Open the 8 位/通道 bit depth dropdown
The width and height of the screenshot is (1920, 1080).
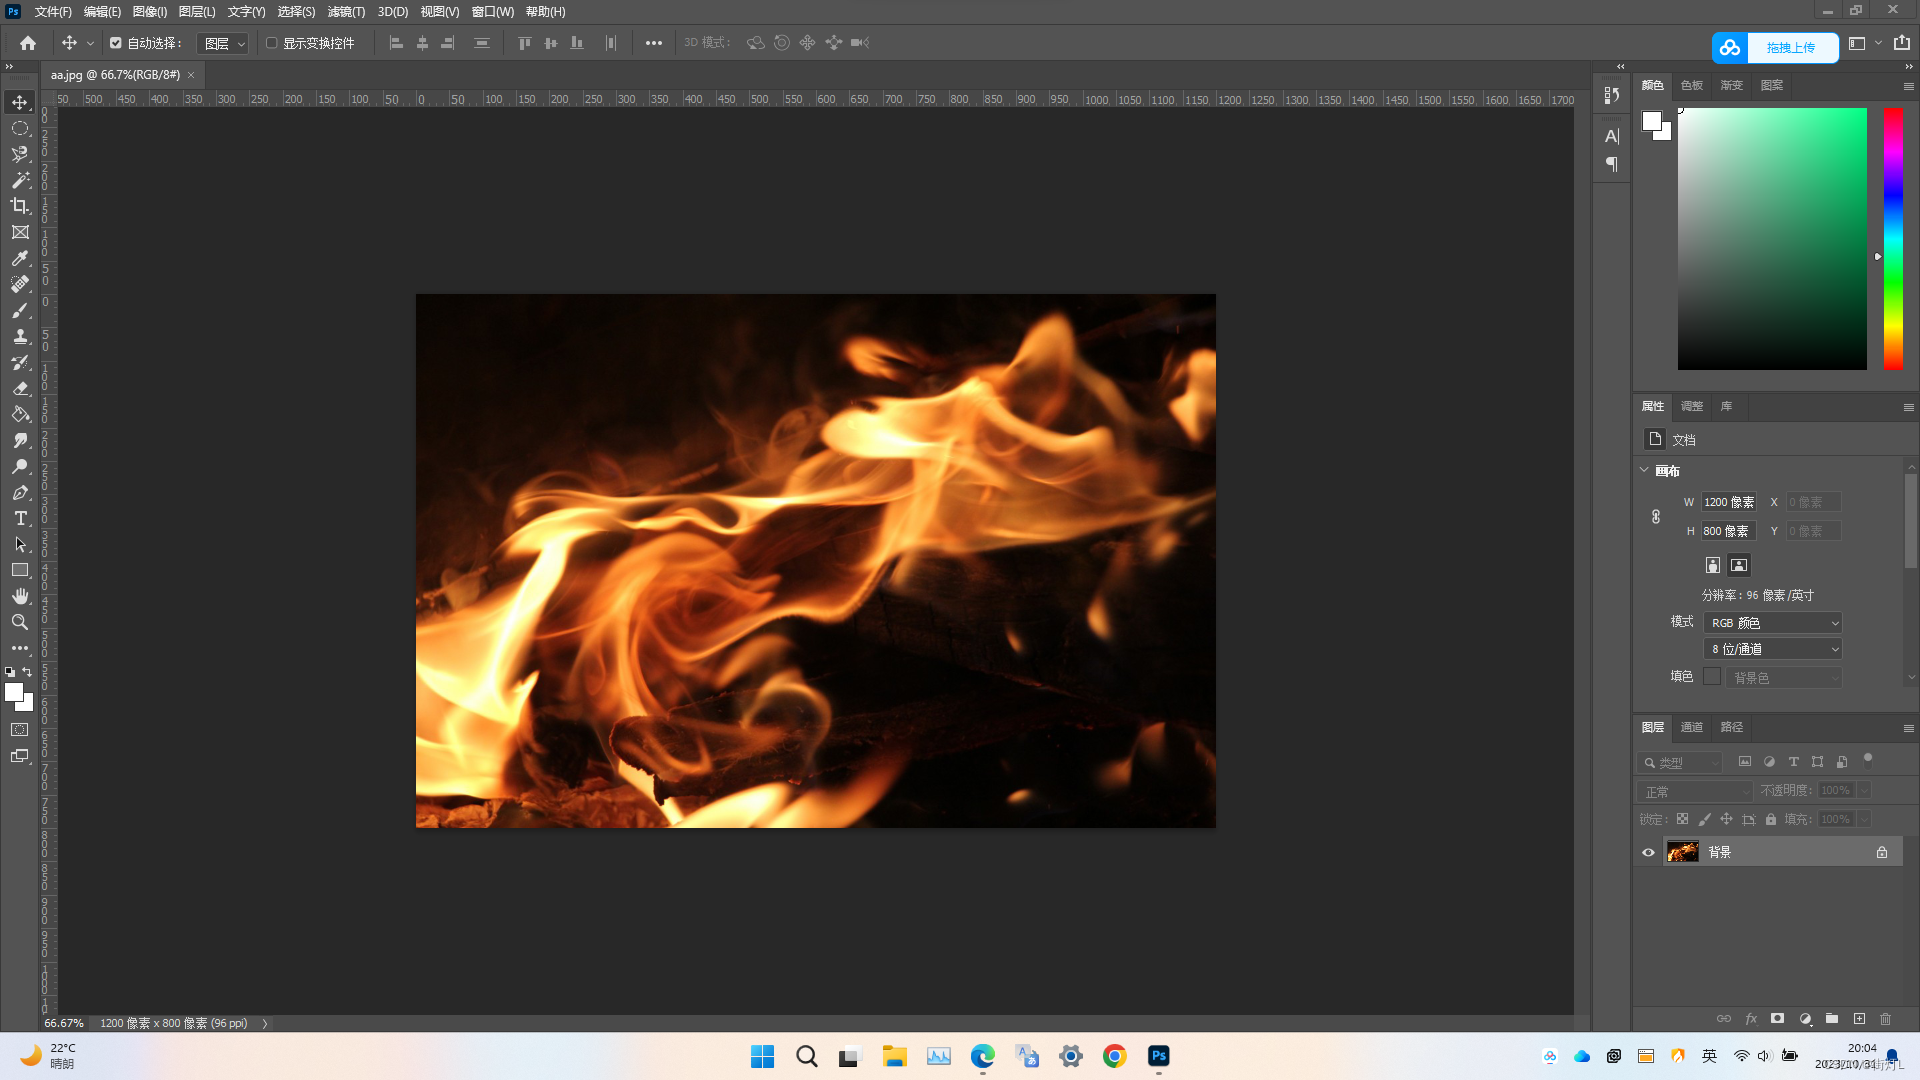(1773, 649)
